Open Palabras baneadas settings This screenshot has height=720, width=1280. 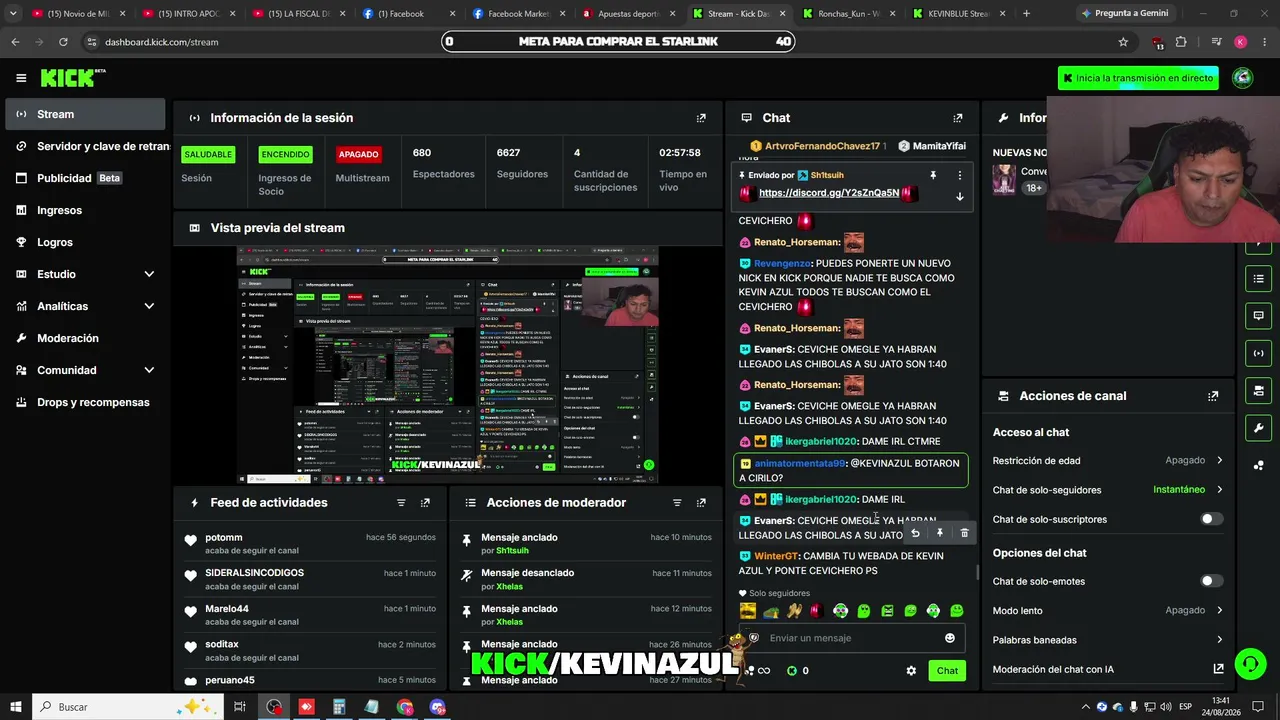pyautogui.click(x=1108, y=640)
